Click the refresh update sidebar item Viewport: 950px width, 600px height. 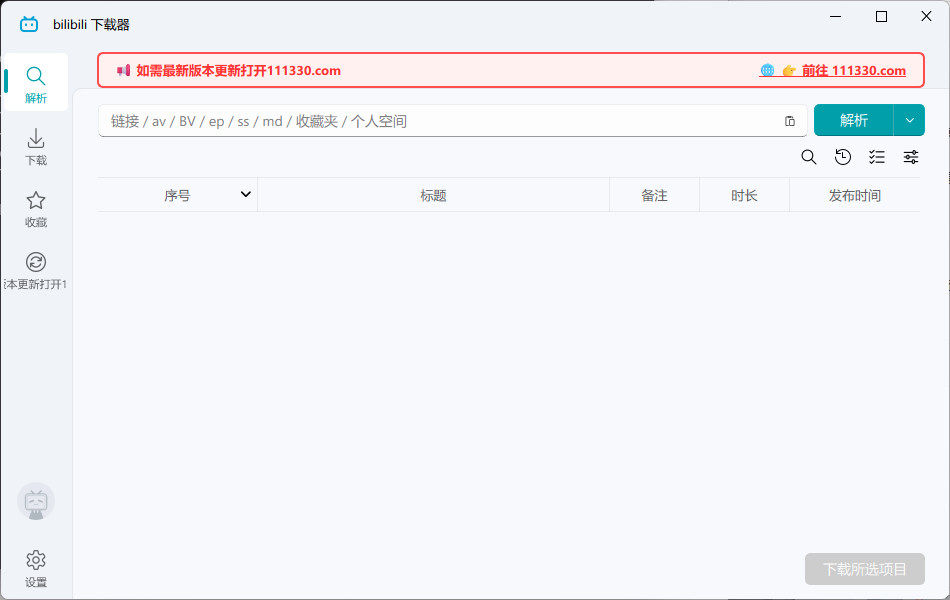[36, 270]
